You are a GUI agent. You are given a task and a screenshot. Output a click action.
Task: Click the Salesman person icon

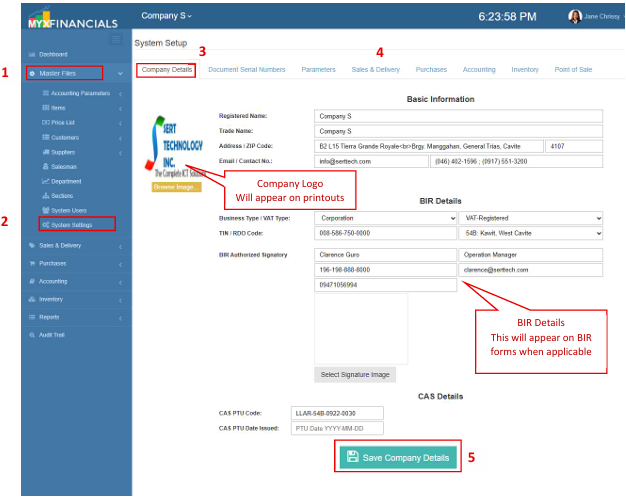[x=46, y=167]
